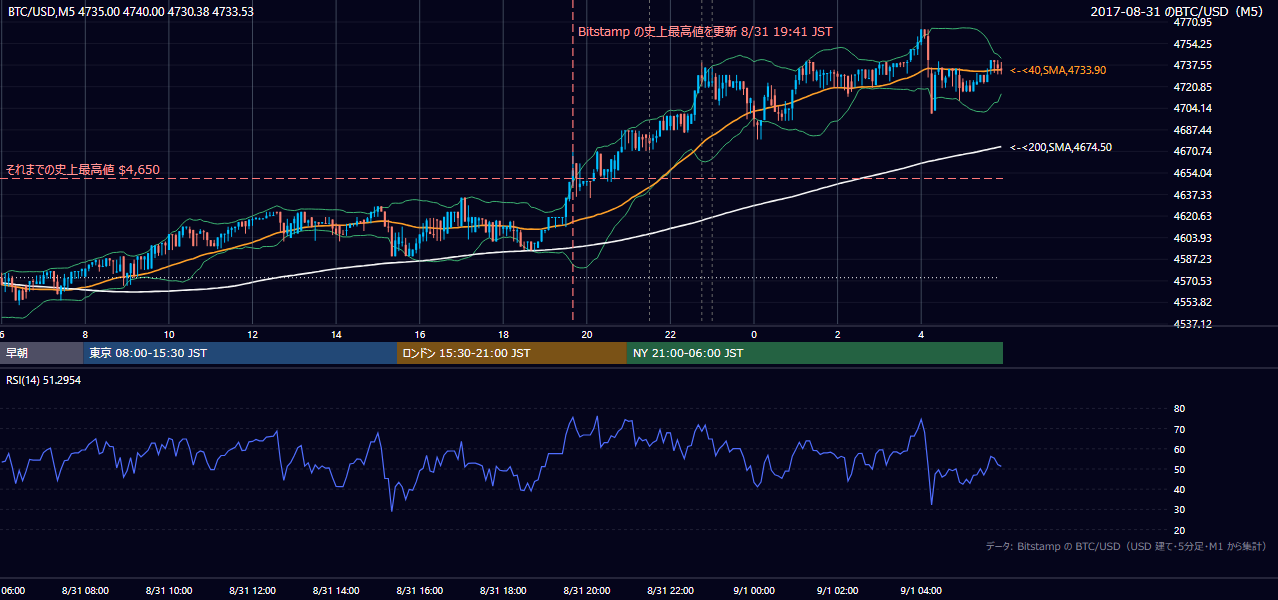Select the 40 SMA 4733.90 label

[x=1058, y=70]
